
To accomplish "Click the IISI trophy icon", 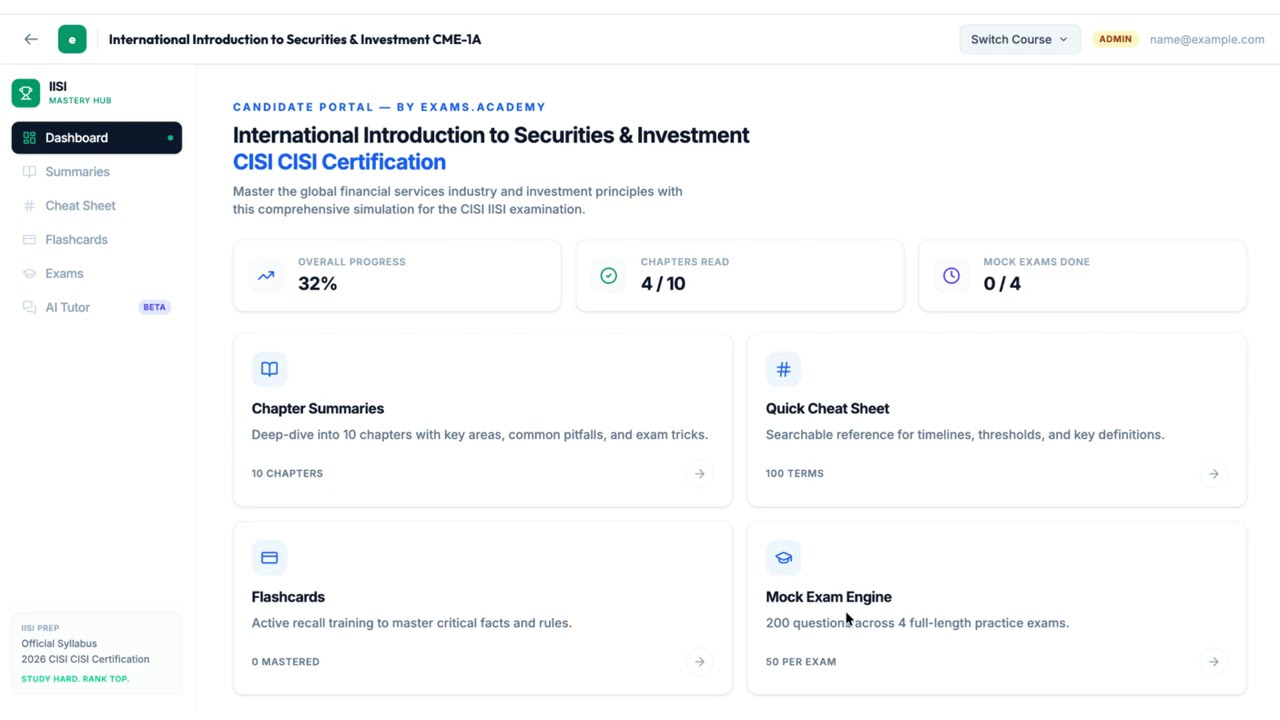I will click(x=26, y=93).
